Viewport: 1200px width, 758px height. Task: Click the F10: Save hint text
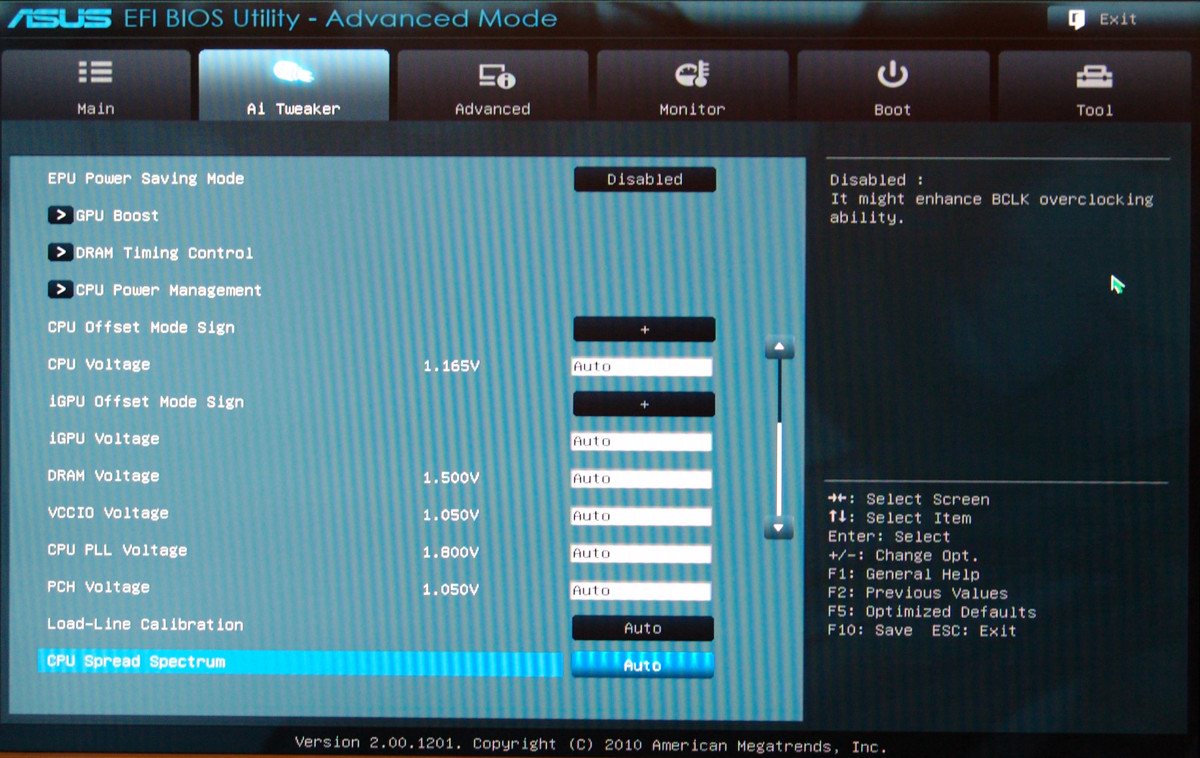(x=870, y=631)
